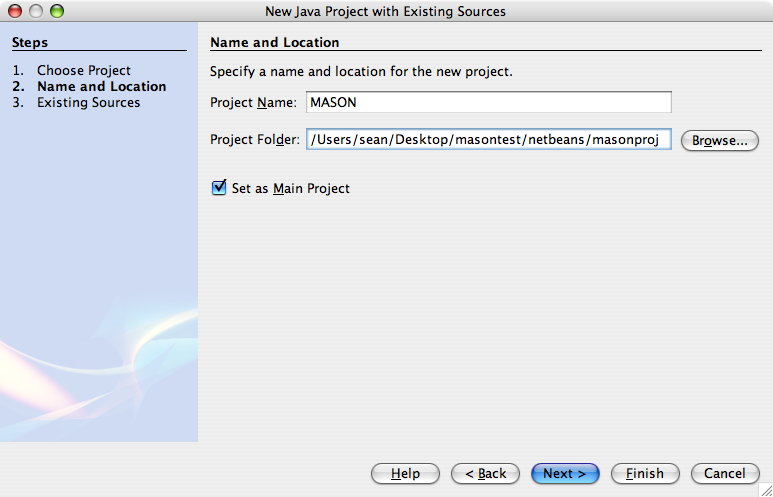Select step 1 Choose Project
The image size is (773, 497).
click(83, 70)
